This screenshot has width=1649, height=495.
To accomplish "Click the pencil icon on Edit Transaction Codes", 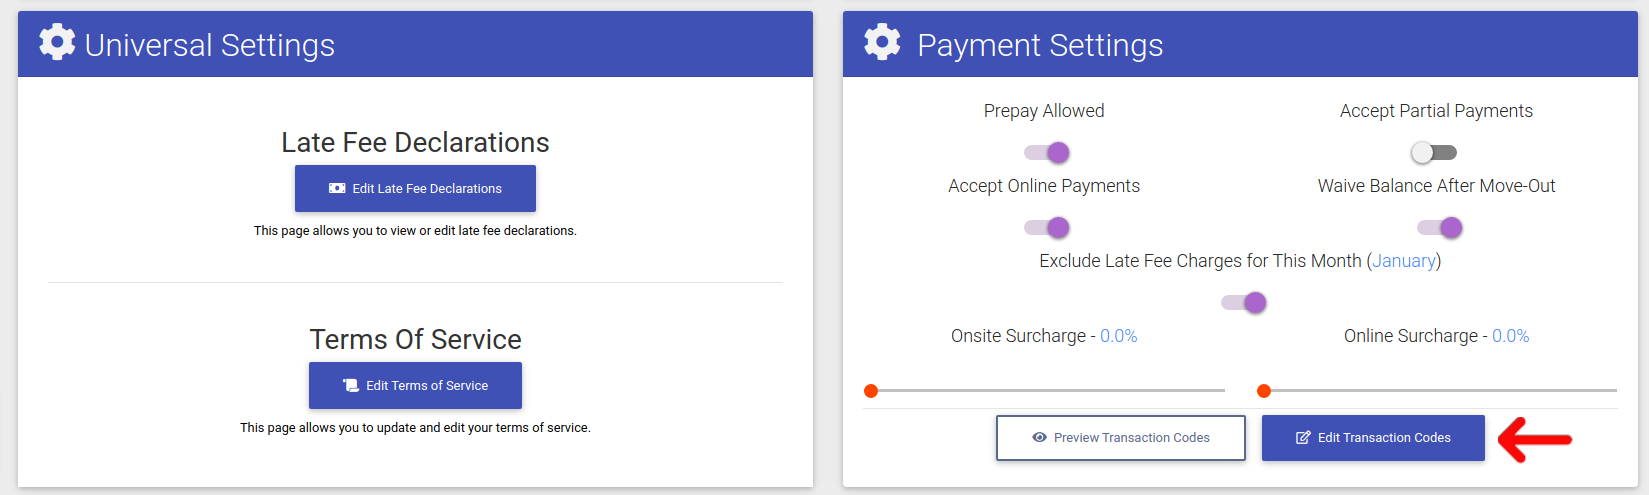I will 1303,438.
